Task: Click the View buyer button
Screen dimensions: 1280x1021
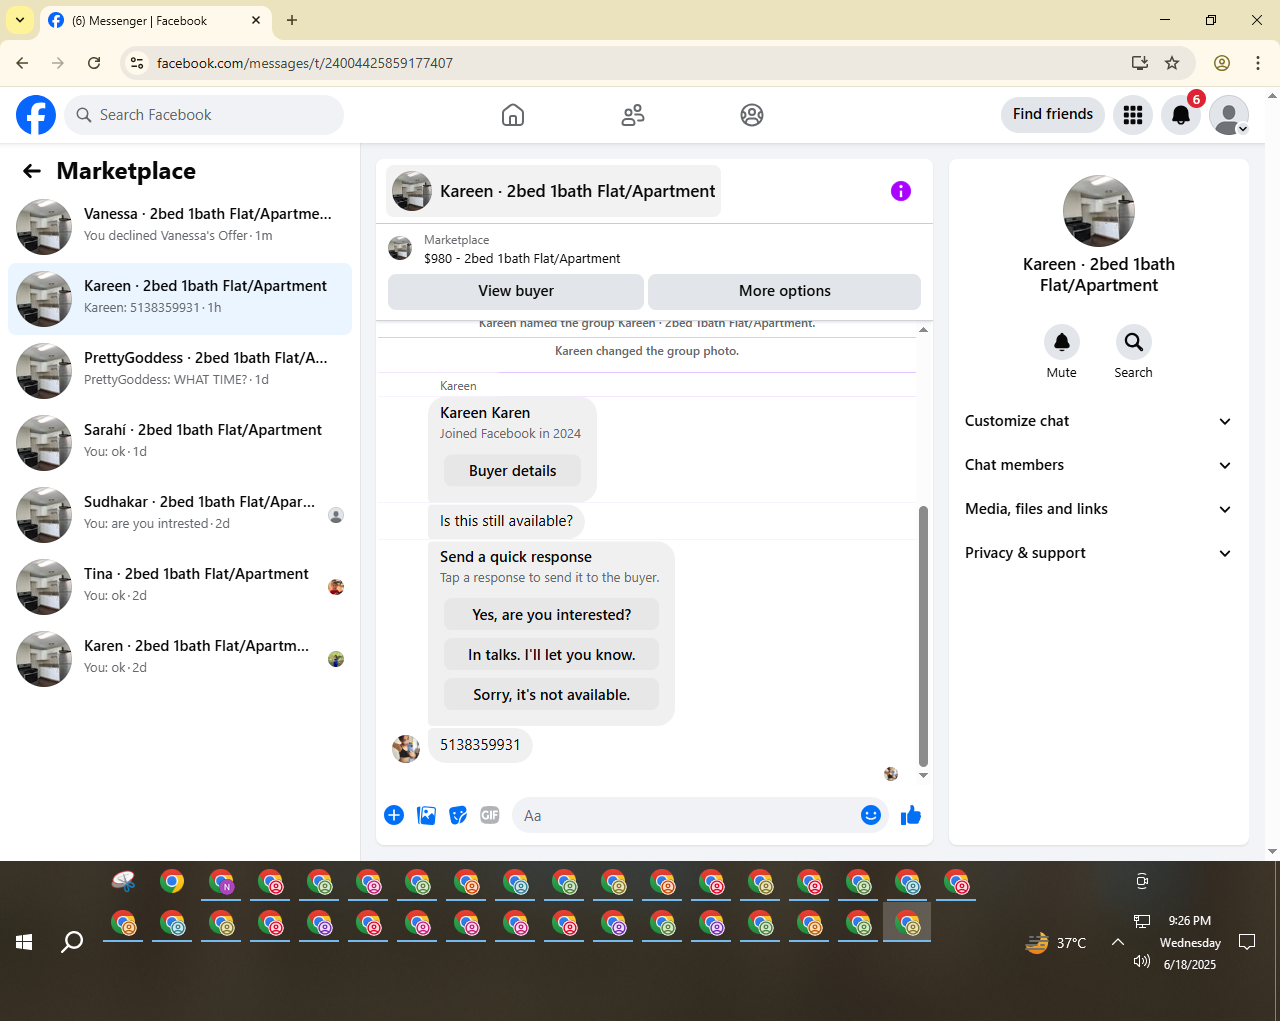Action: click(x=516, y=291)
